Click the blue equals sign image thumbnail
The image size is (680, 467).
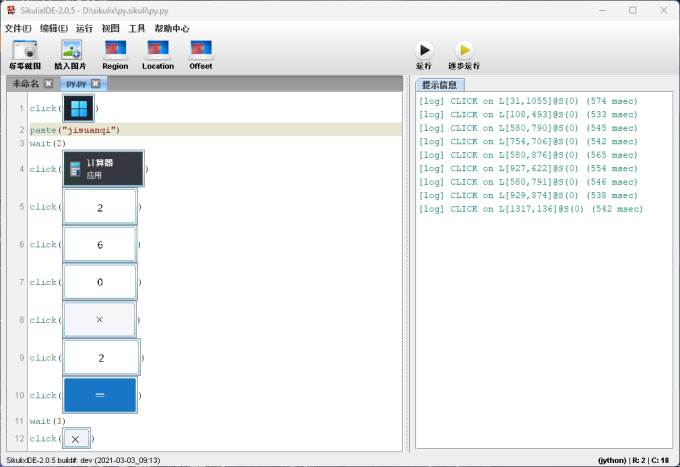tap(100, 395)
